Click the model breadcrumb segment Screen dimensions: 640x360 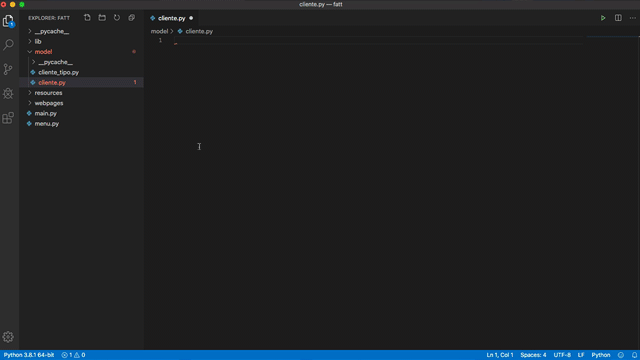pyautogui.click(x=159, y=31)
